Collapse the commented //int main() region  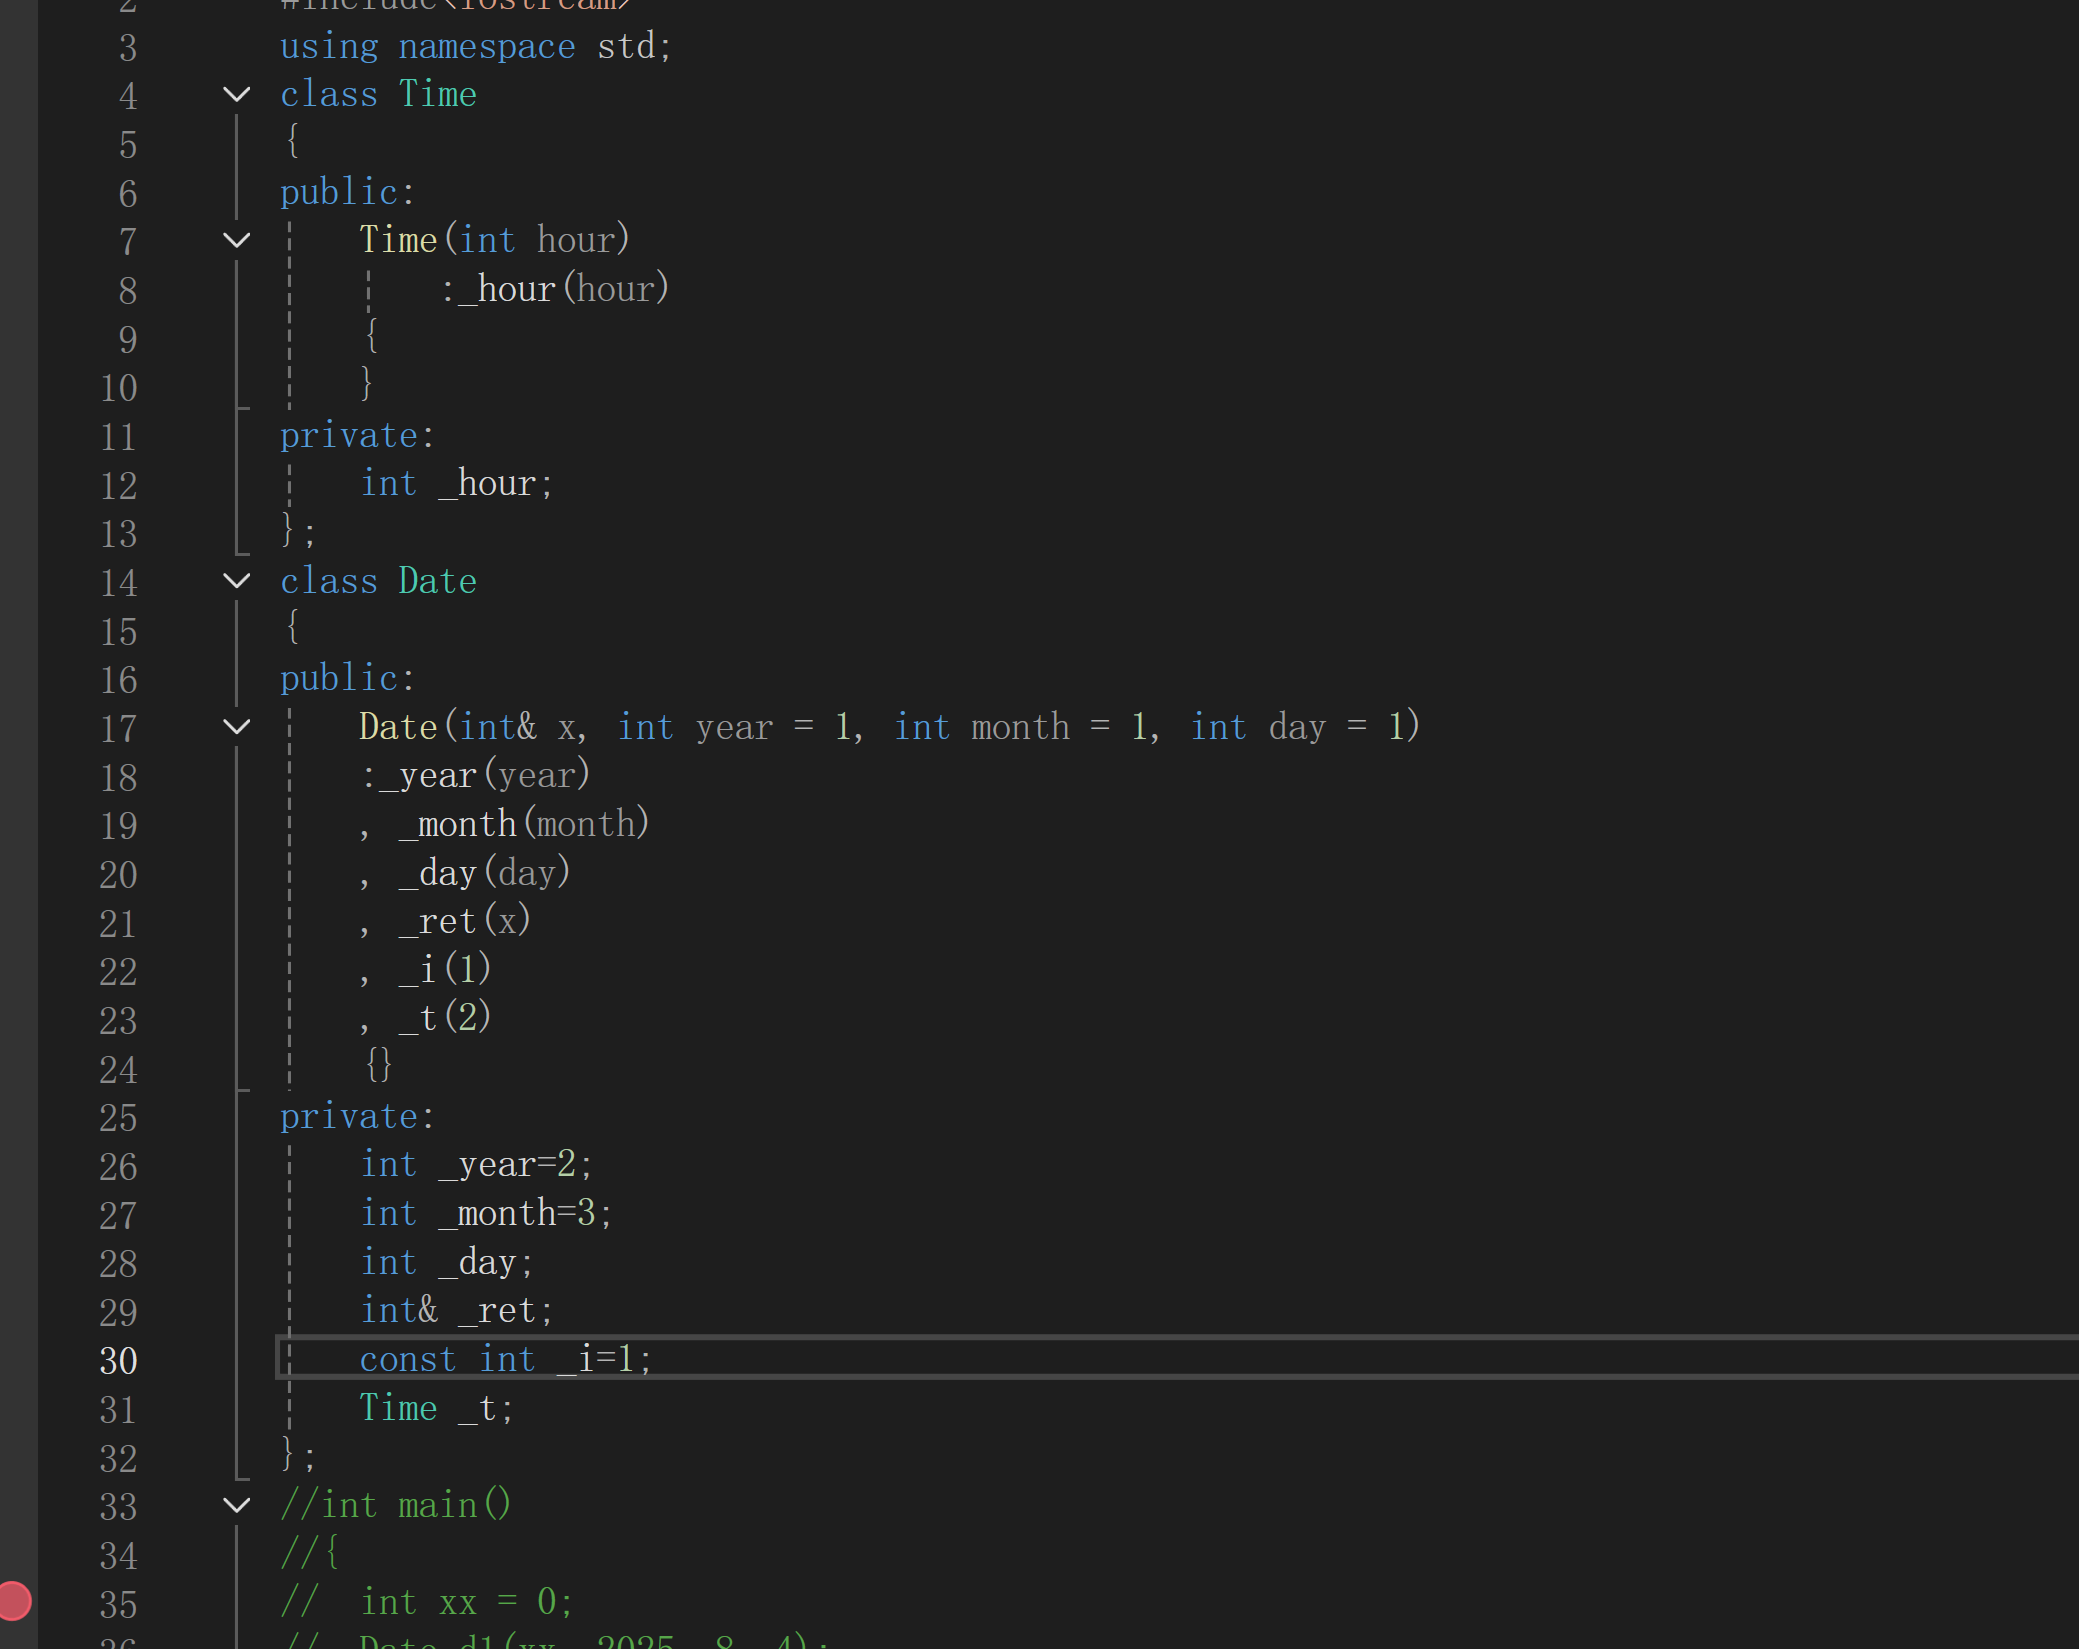click(x=237, y=1505)
